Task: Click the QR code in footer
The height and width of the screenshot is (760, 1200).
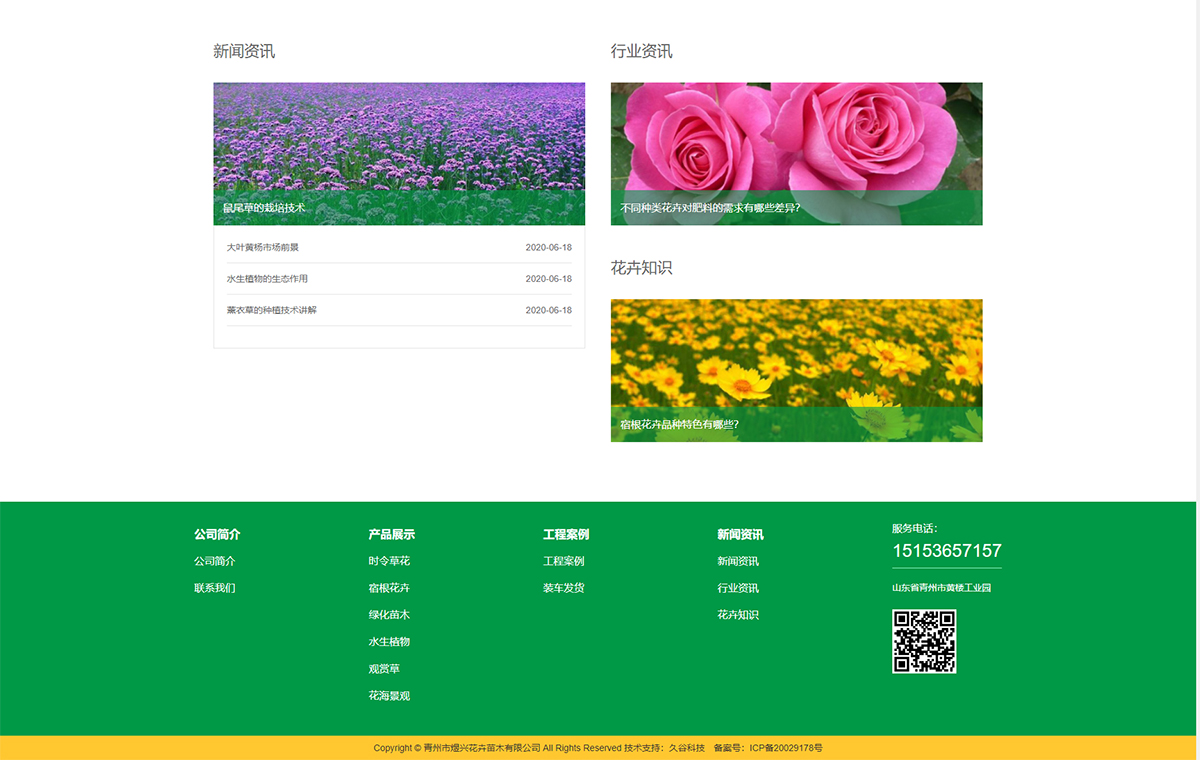Action: point(924,641)
